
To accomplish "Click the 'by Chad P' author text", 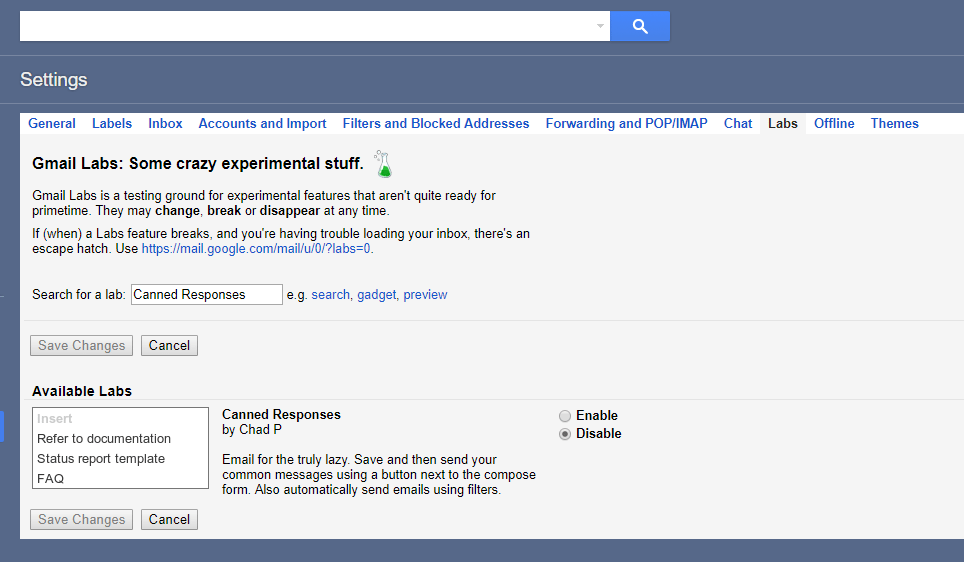I will tap(252, 430).
